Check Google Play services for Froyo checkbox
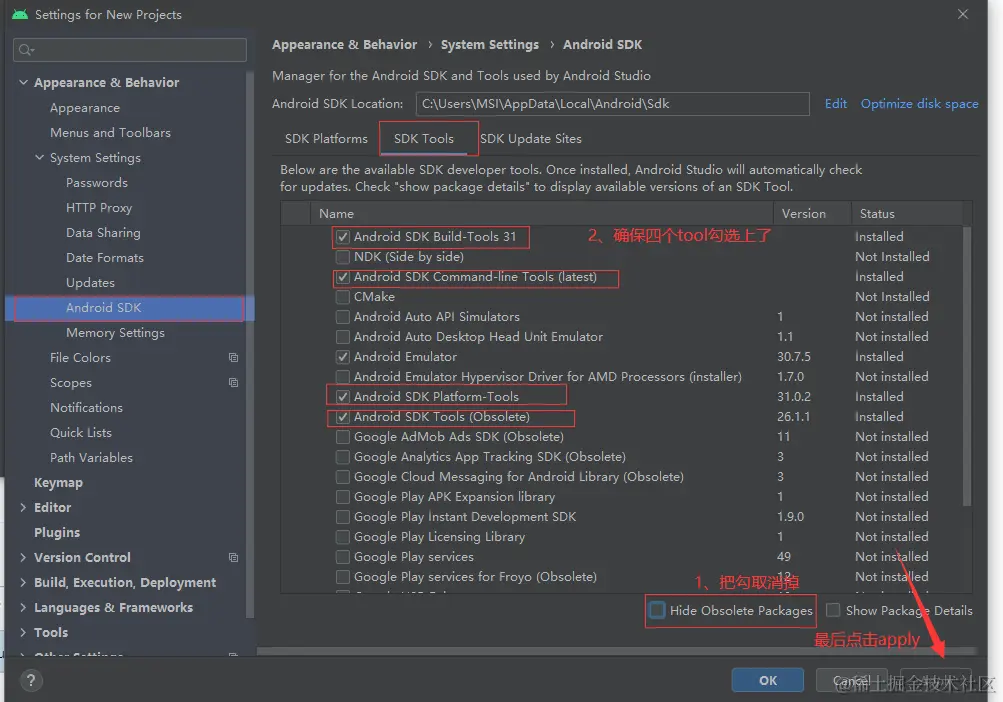The width and height of the screenshot is (1003, 702). [343, 577]
